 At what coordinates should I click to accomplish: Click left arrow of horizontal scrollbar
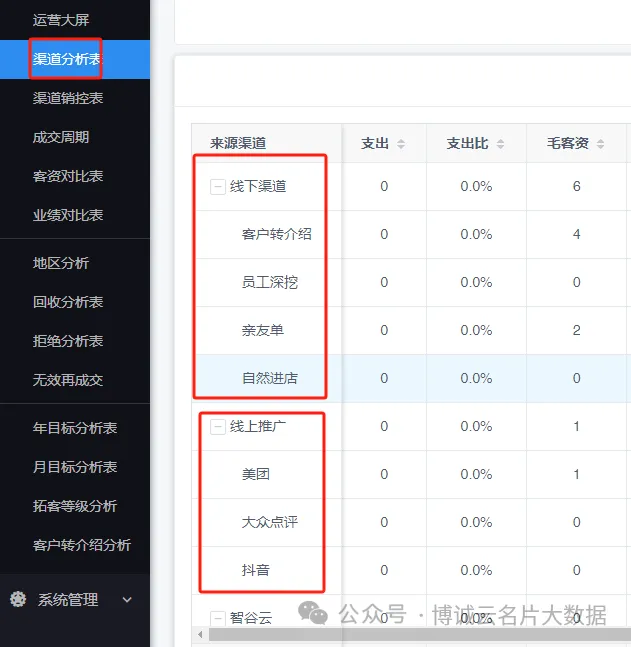pyautogui.click(x=200, y=634)
